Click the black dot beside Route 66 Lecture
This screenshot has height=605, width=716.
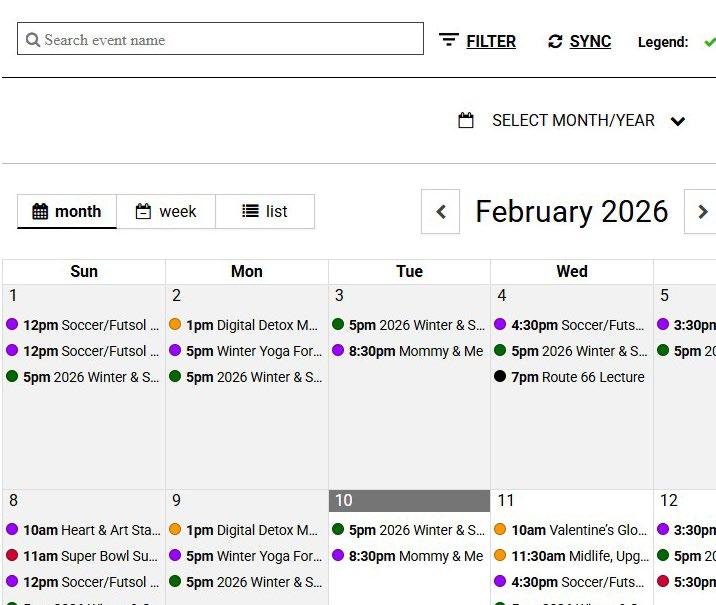[x=500, y=377]
